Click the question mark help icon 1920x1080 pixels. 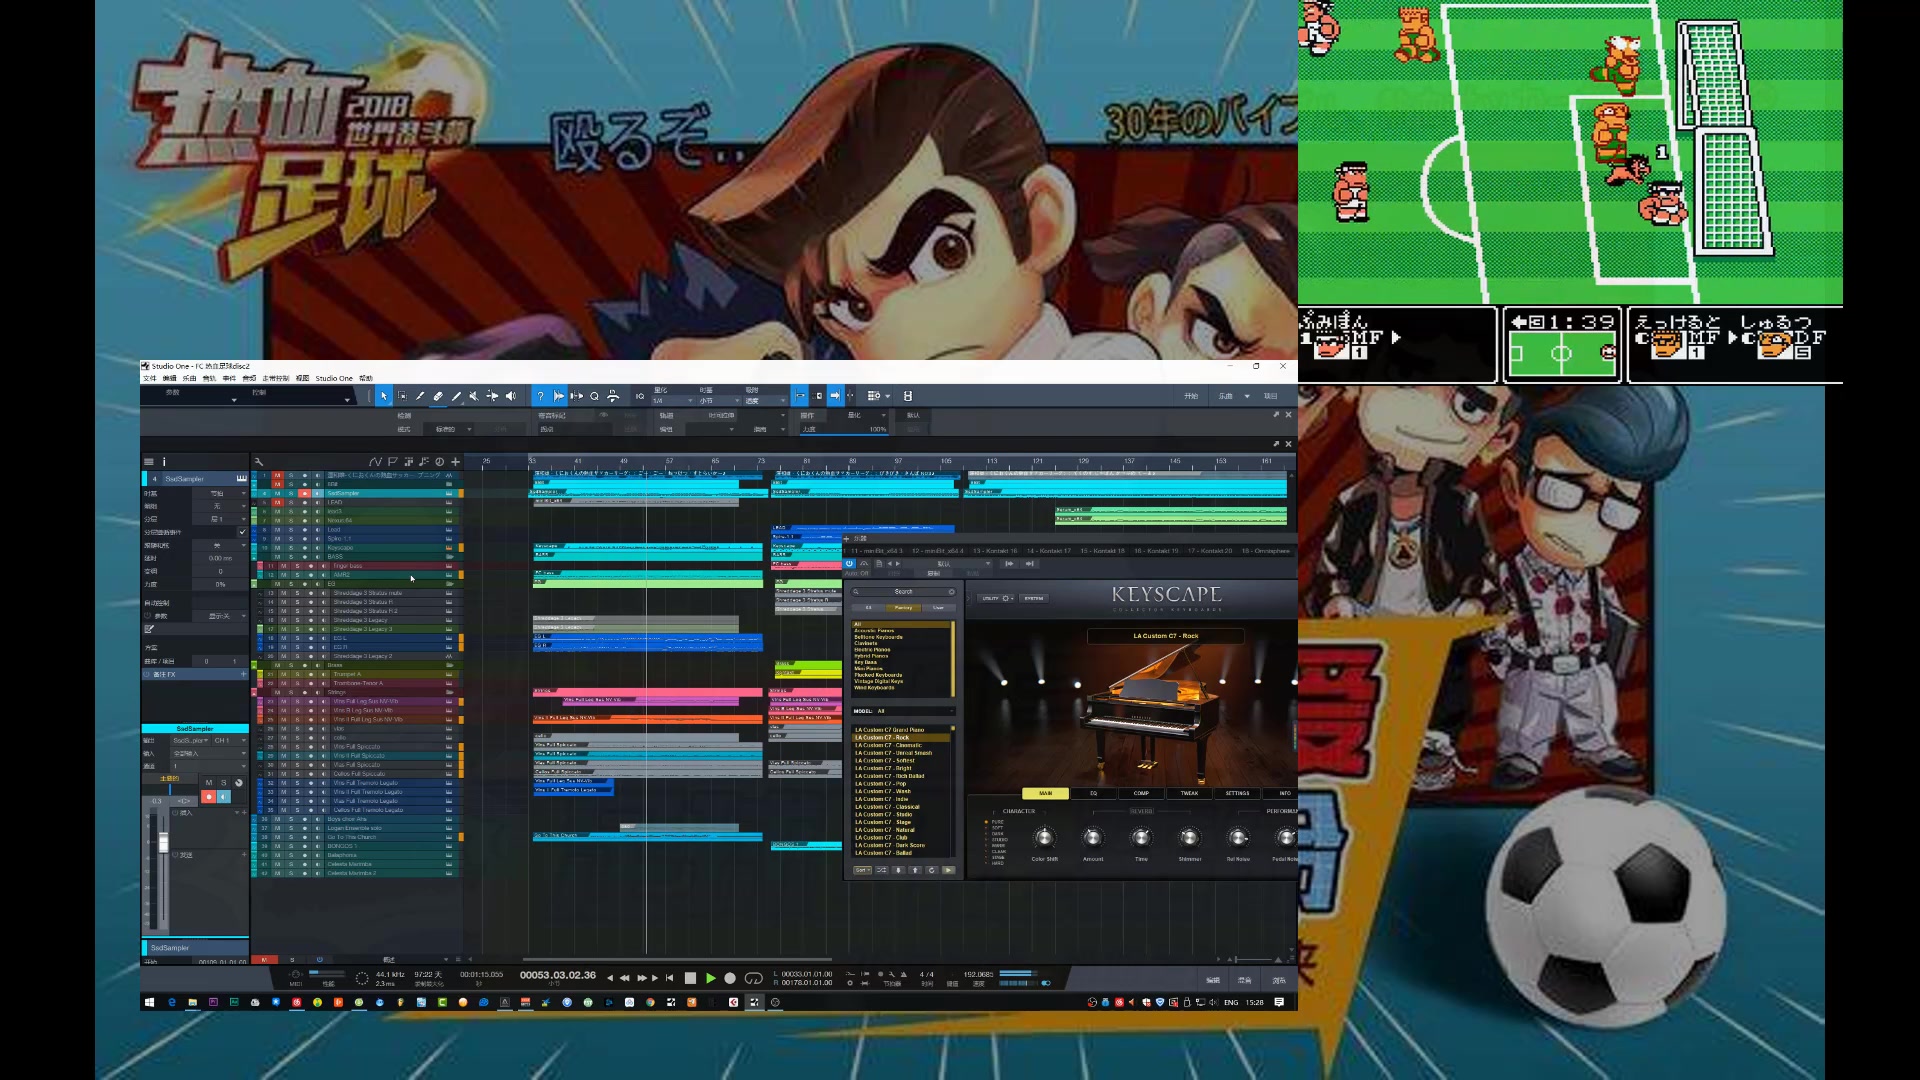[540, 396]
